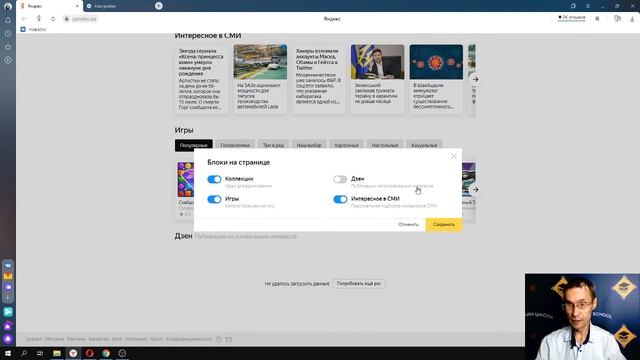Open the Головоломки games tab
This screenshot has width=640, height=360.
pyautogui.click(x=235, y=145)
